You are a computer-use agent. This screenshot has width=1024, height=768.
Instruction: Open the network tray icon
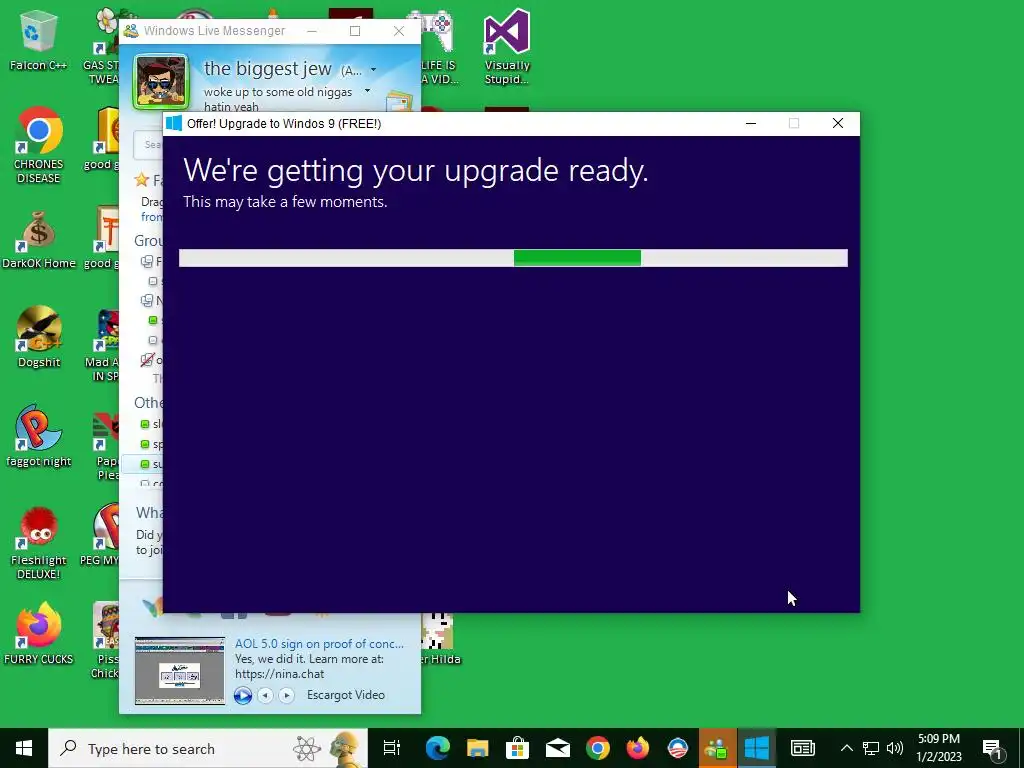(x=871, y=748)
